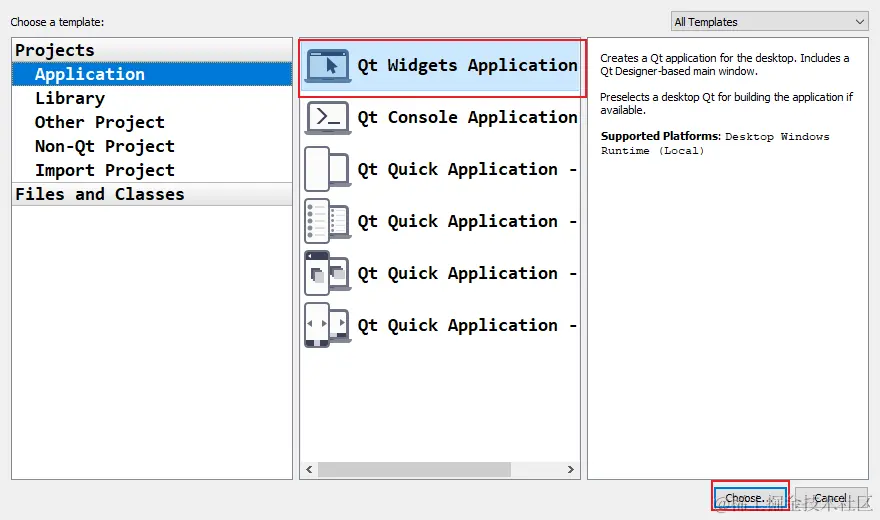This screenshot has height=520, width=880.
Task: Select Application under Projects
Action: [x=152, y=74]
